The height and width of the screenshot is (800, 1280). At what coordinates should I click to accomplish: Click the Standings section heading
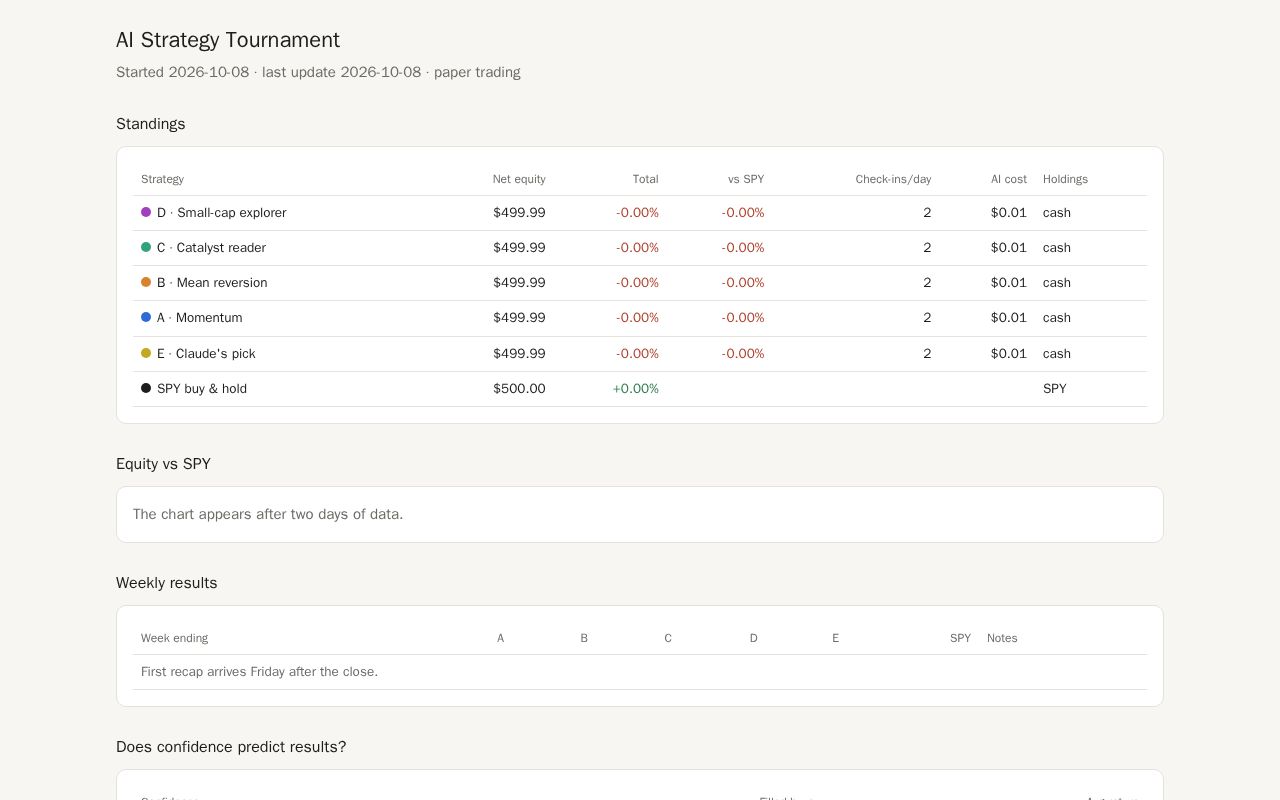(151, 124)
